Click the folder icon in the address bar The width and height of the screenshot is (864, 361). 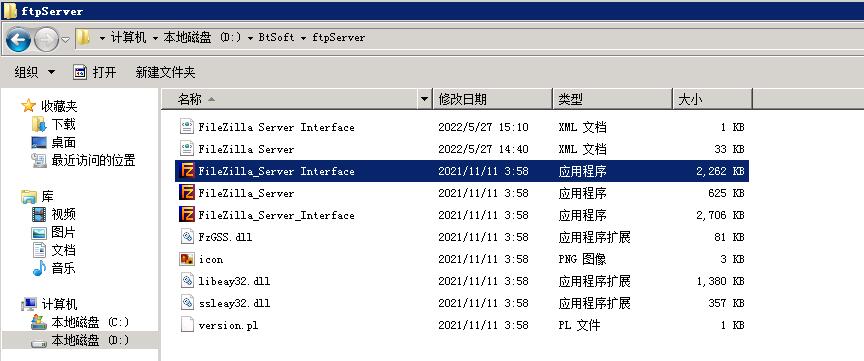(83, 37)
